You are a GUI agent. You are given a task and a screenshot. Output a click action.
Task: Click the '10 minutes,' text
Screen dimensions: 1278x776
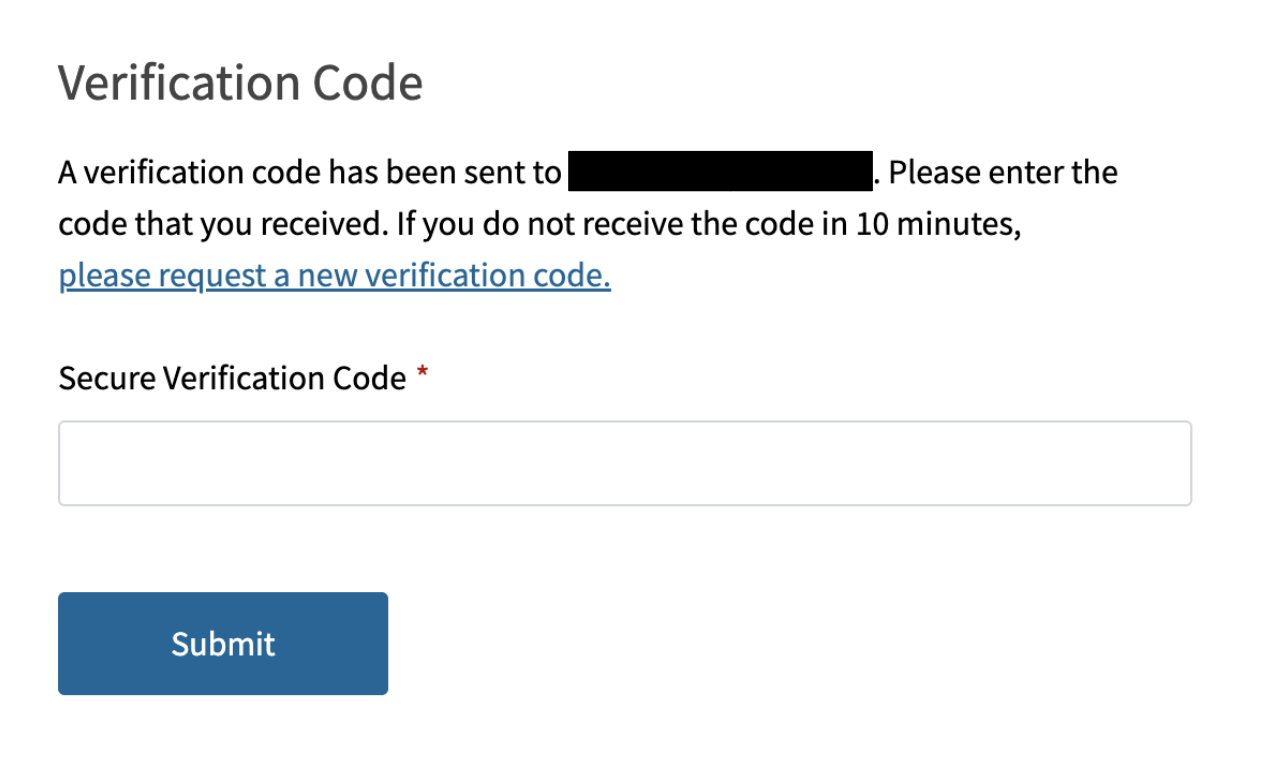click(939, 224)
